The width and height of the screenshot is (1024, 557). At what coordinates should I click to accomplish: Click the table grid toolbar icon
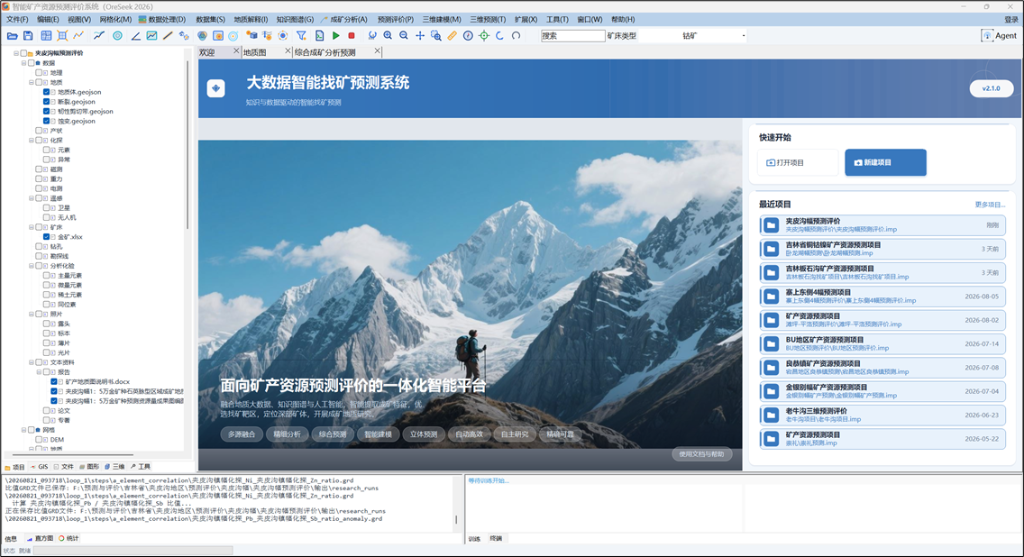(x=46, y=36)
